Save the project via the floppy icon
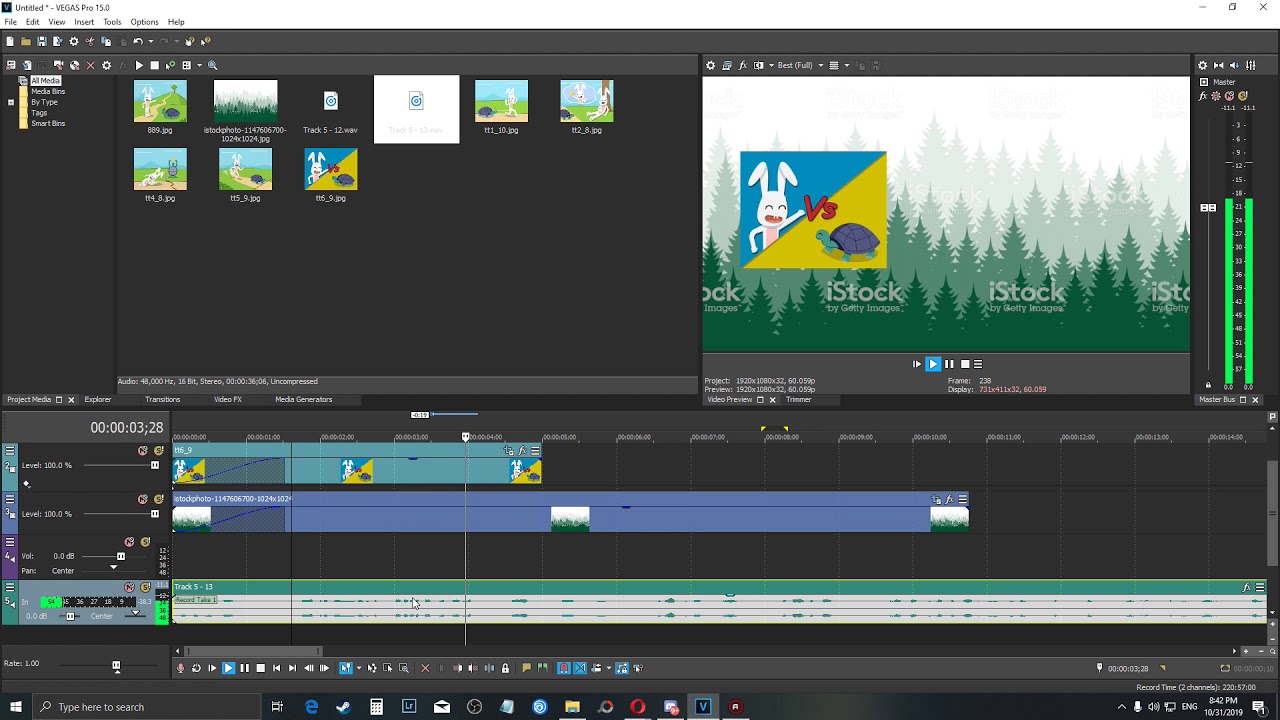The height and width of the screenshot is (720, 1280). [x=42, y=41]
